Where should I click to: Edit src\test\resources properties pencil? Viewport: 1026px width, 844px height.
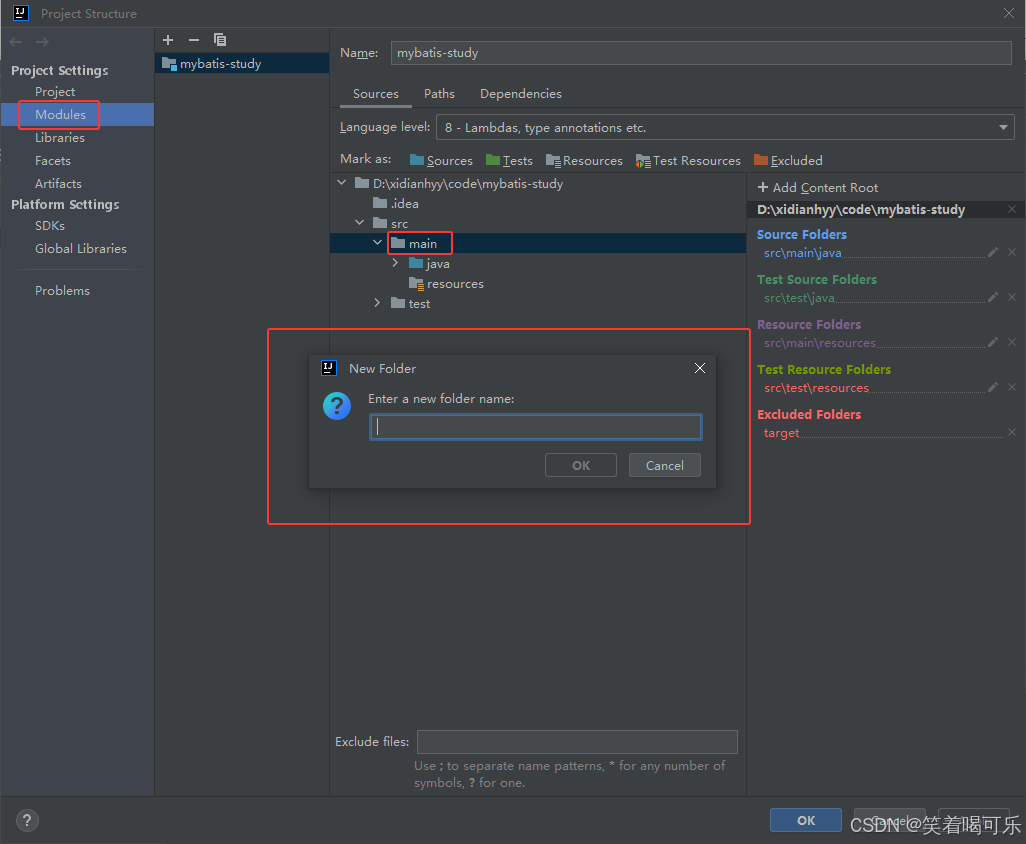993,387
